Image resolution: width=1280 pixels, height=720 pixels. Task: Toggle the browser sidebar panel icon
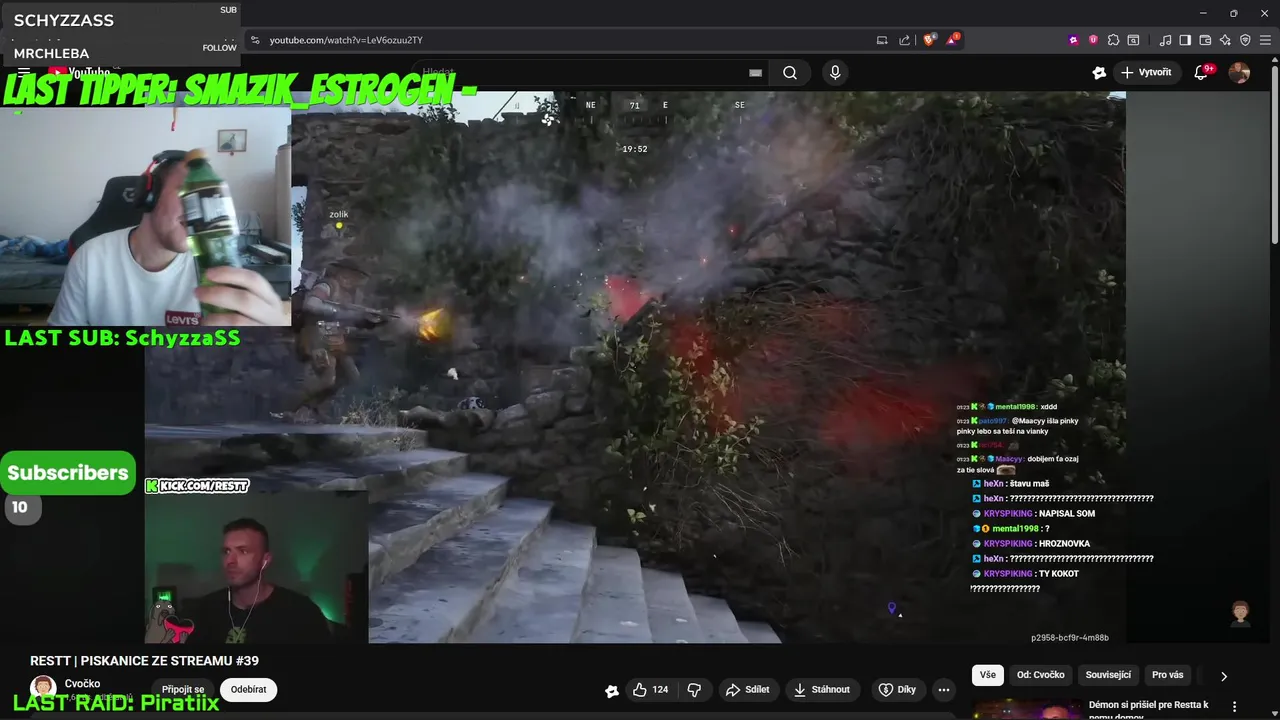(1185, 40)
